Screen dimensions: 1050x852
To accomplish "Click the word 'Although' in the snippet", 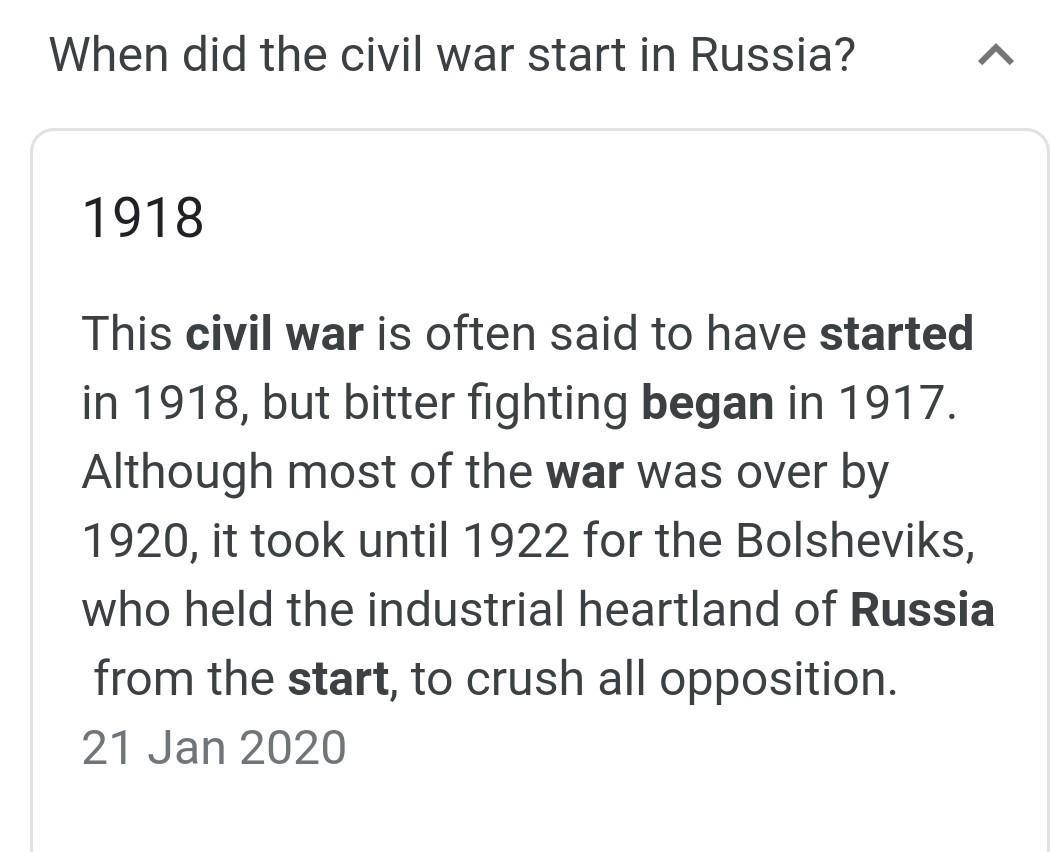I will pos(177,474).
